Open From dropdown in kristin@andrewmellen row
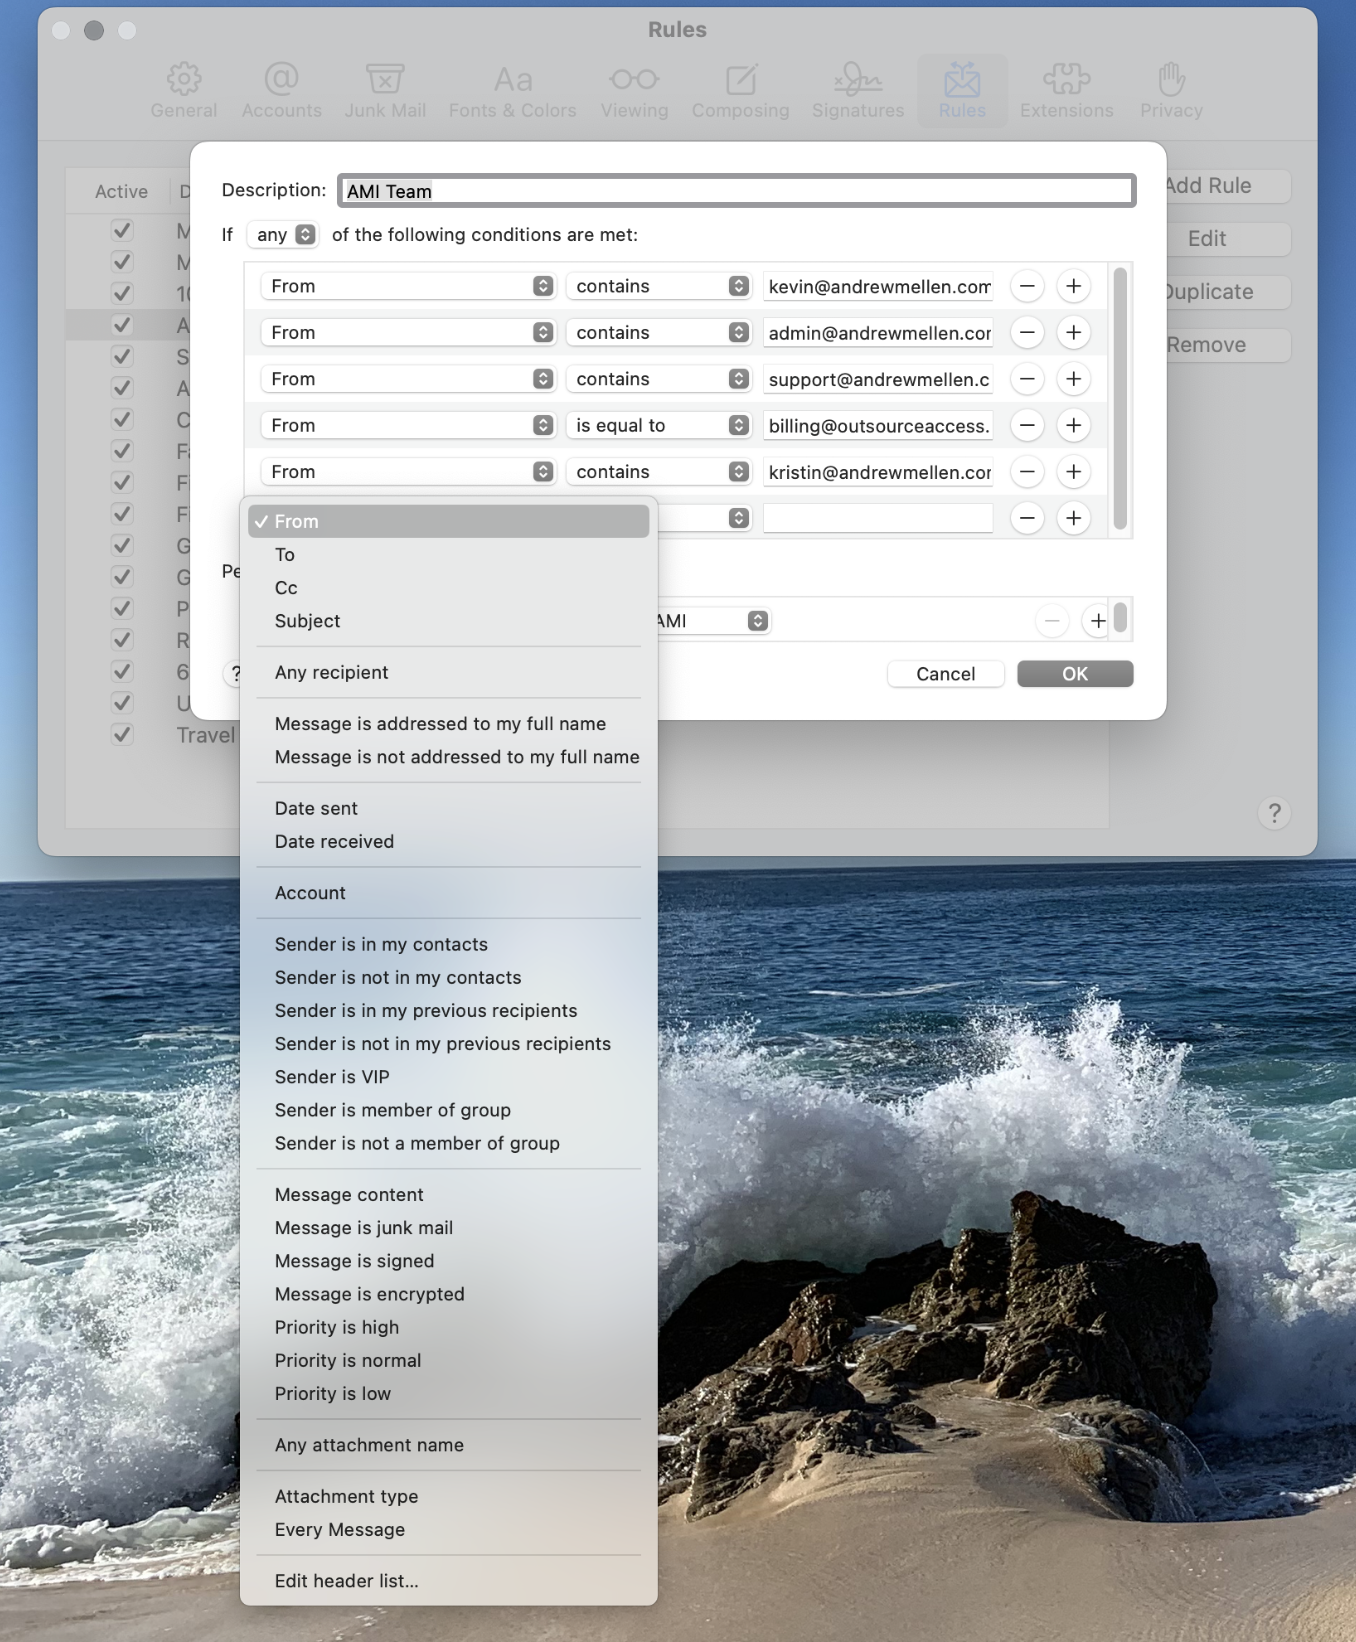Viewport: 1356px width, 1642px height. click(408, 471)
